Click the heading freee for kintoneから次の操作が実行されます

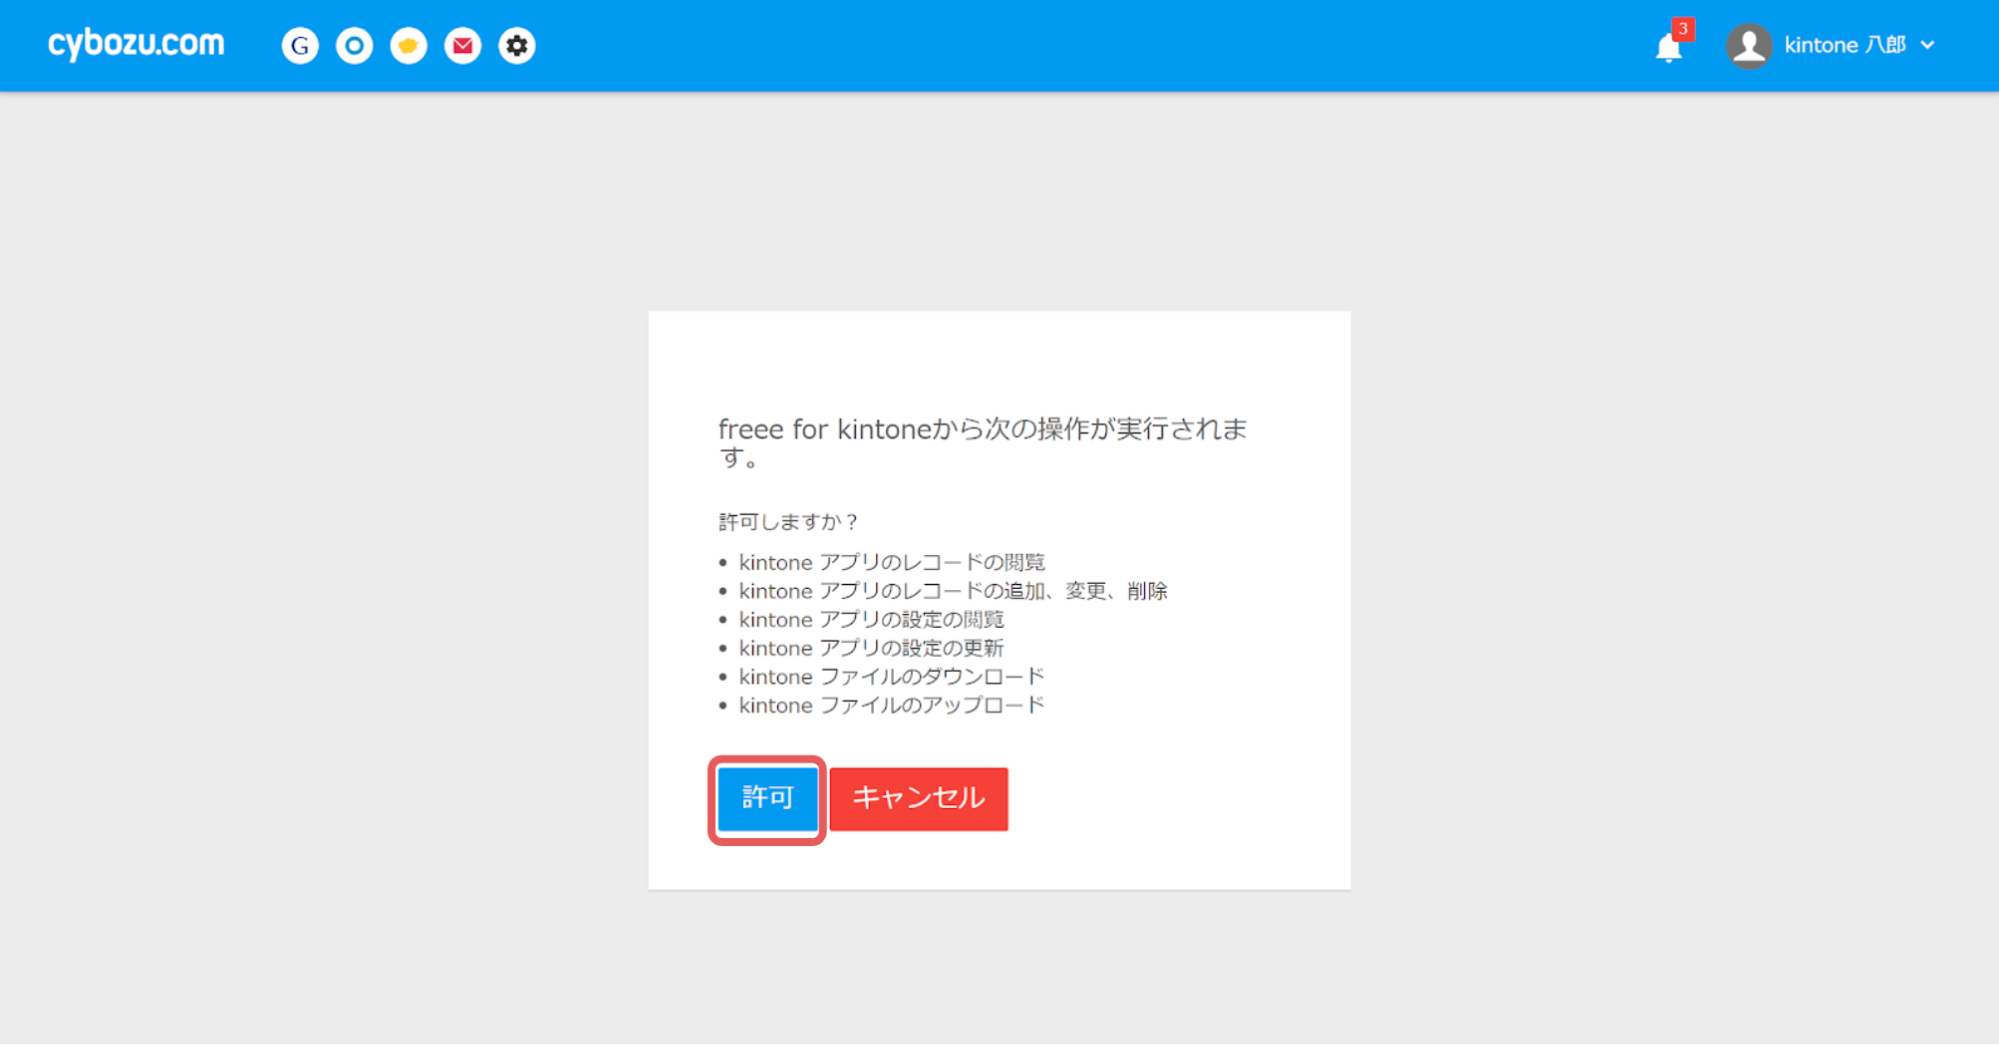point(983,443)
